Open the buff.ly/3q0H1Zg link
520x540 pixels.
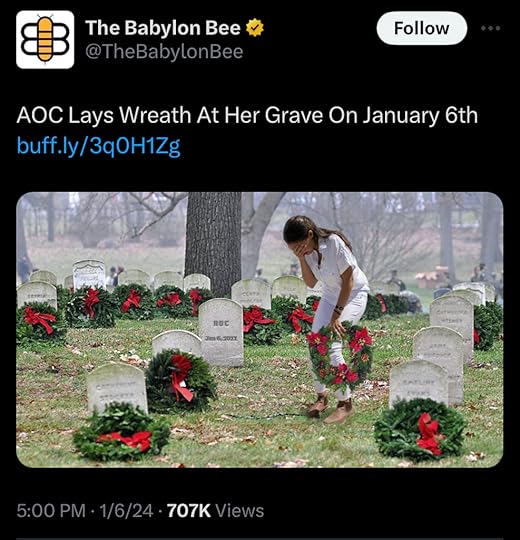[98, 146]
